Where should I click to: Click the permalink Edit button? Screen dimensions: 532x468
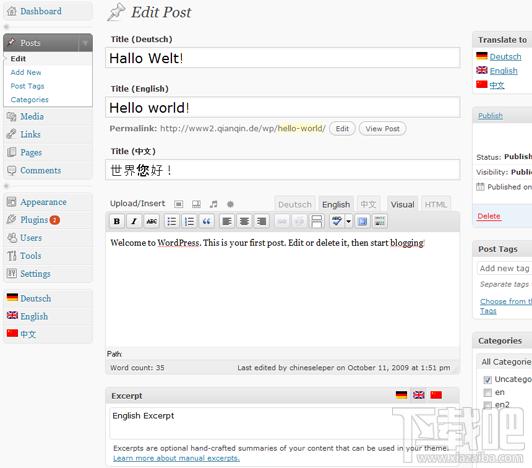(x=342, y=129)
